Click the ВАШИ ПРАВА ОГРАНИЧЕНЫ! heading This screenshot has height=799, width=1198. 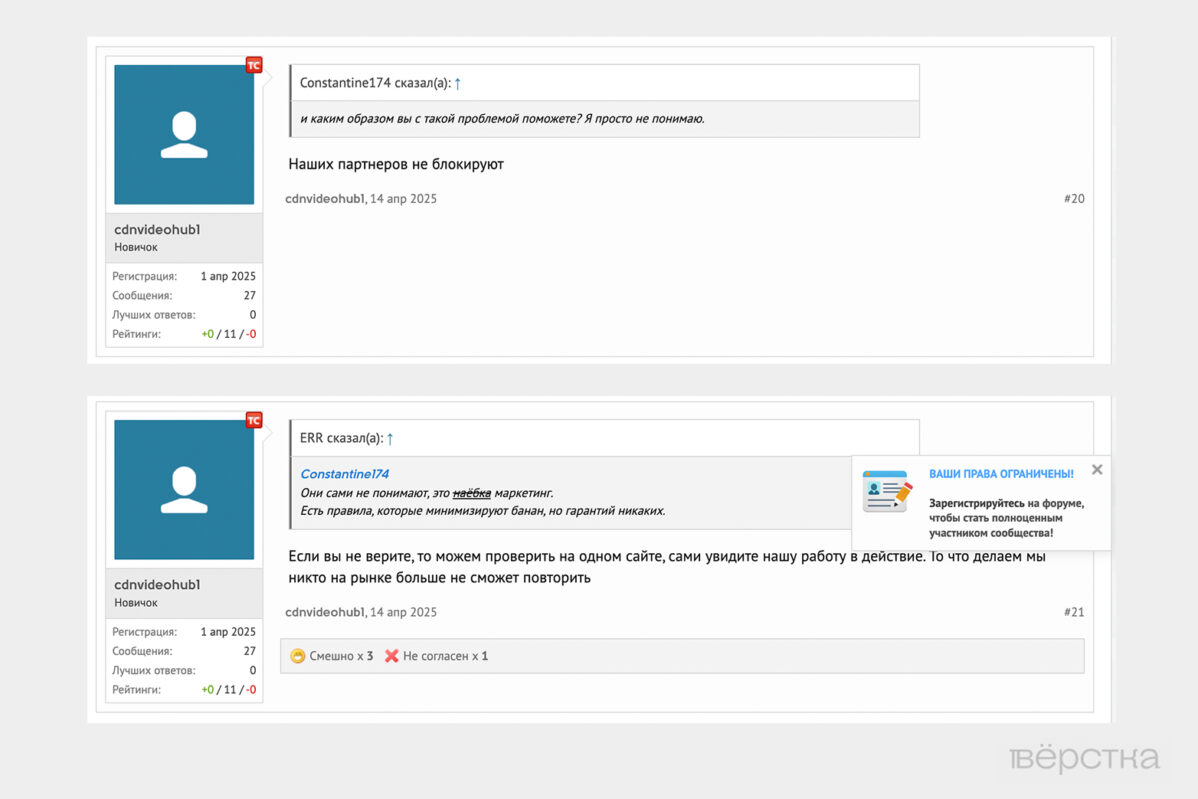[1001, 474]
